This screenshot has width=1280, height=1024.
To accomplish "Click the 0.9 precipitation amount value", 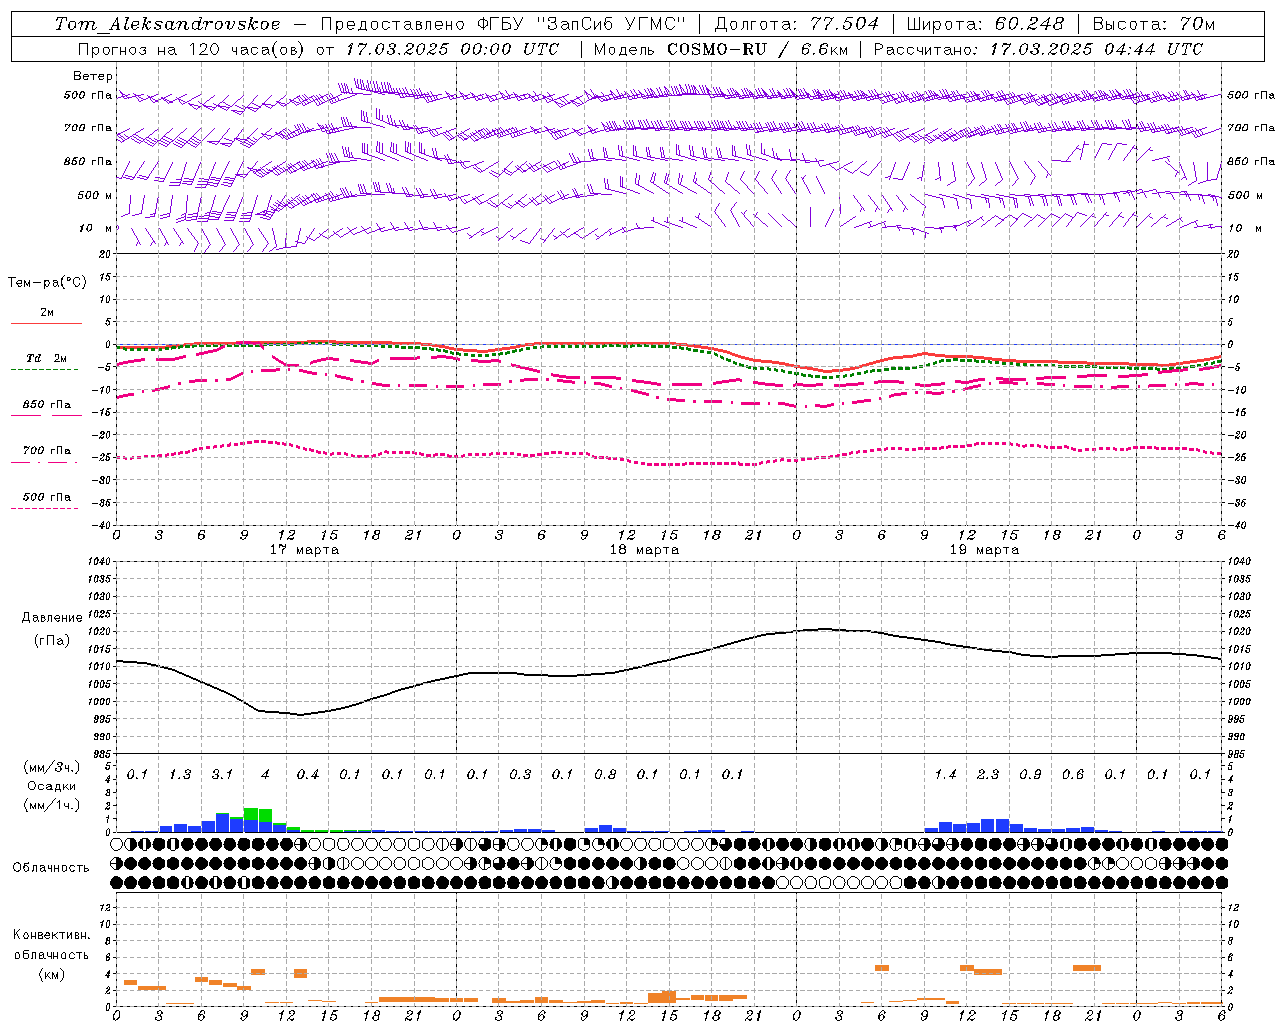I will tap(1030, 775).
